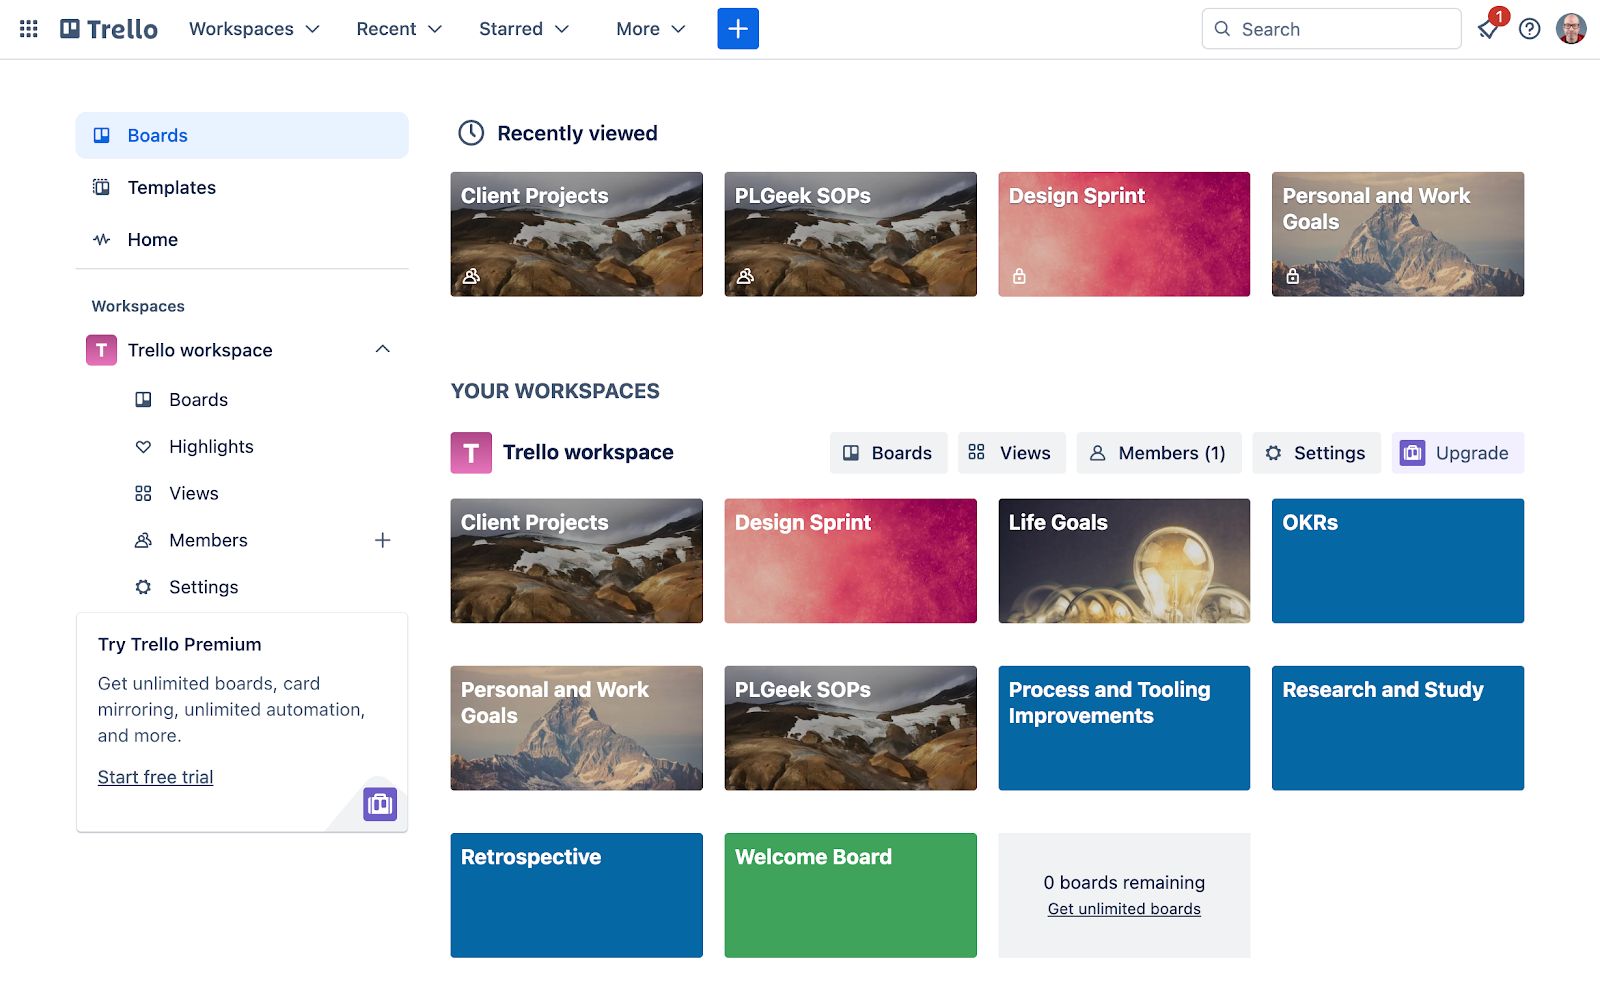
Task: Click the Try Trello Premium heading
Action: point(180,645)
